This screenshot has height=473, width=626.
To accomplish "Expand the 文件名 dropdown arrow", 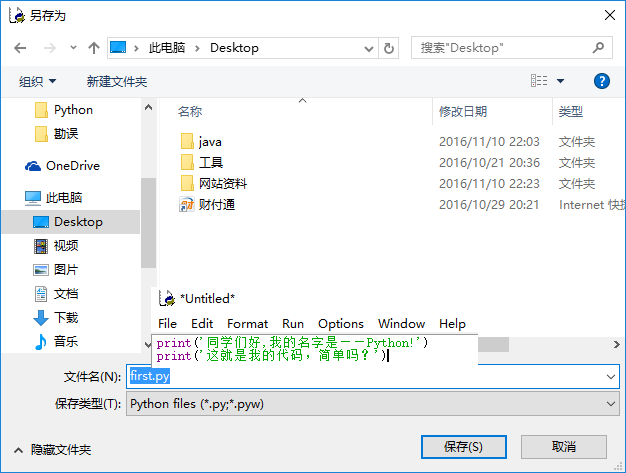I will (611, 377).
